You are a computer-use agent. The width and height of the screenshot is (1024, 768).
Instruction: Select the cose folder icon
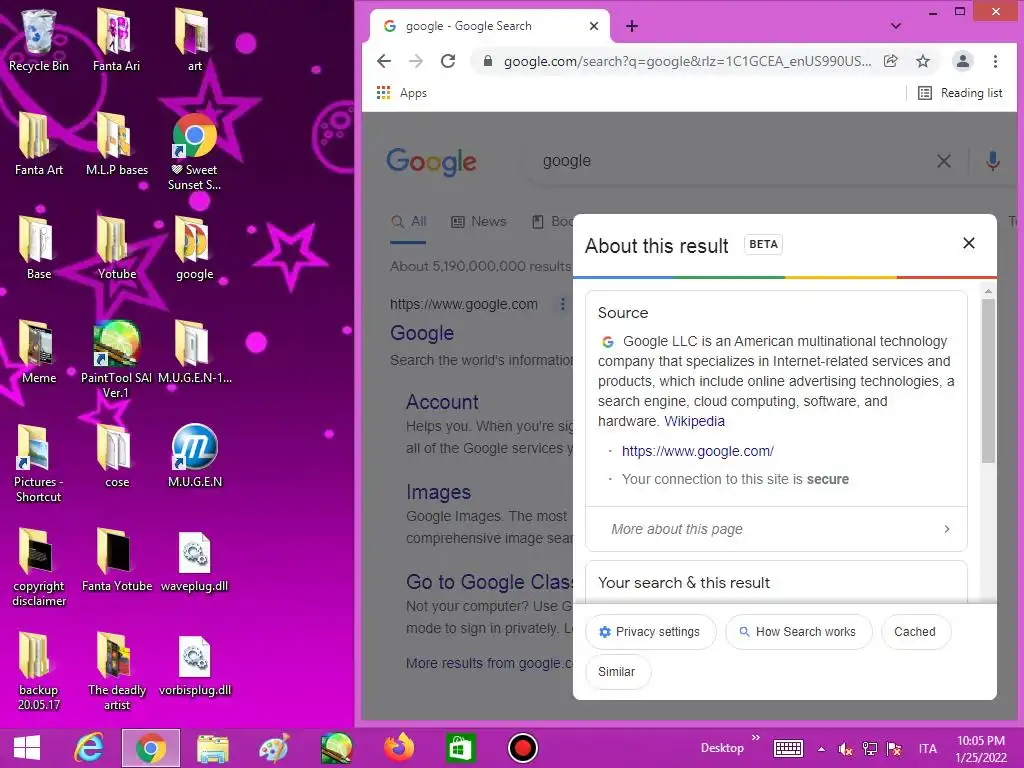(116, 456)
